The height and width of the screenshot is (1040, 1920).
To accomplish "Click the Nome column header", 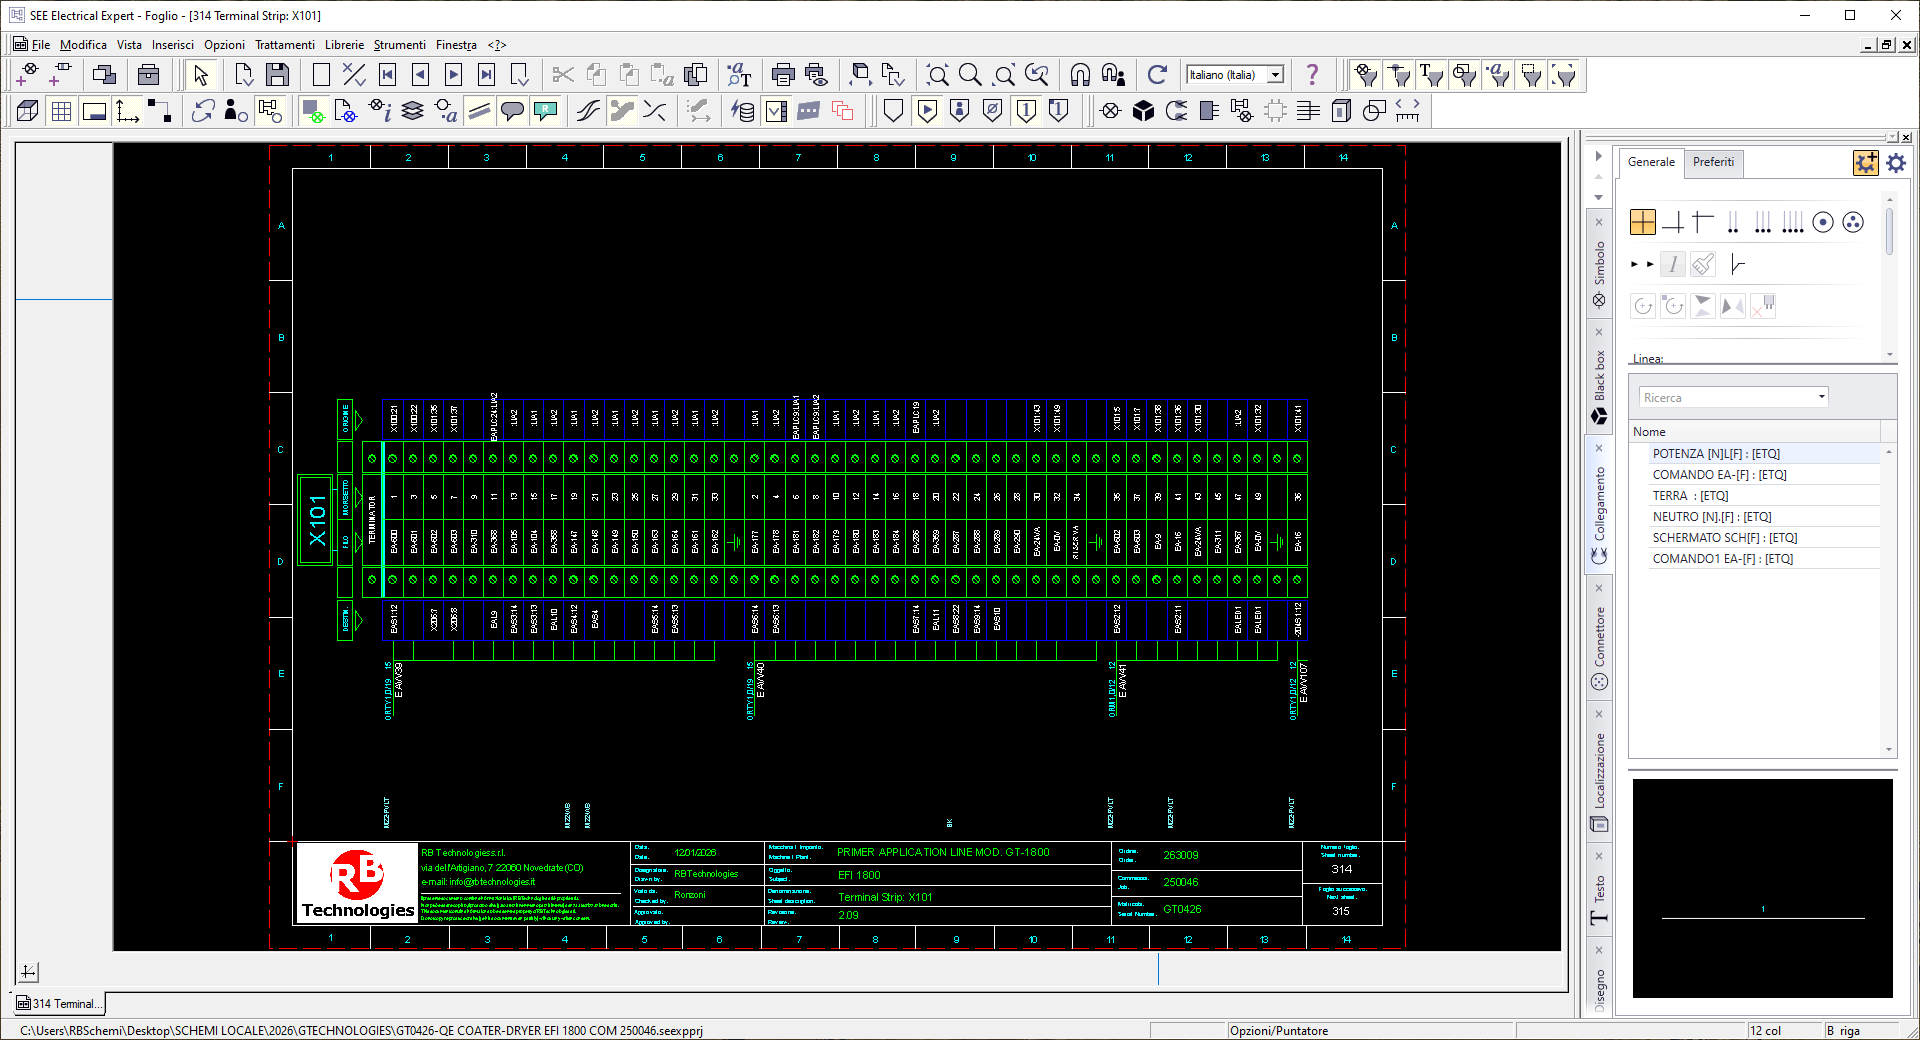I will pos(1754,432).
